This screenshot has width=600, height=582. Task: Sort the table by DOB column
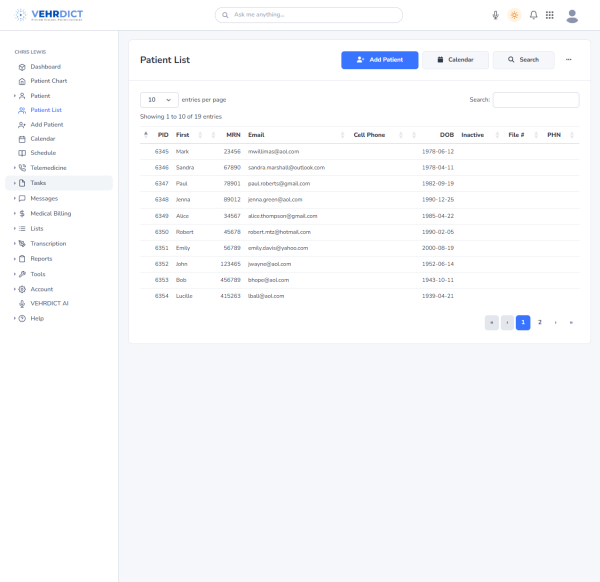pos(446,134)
